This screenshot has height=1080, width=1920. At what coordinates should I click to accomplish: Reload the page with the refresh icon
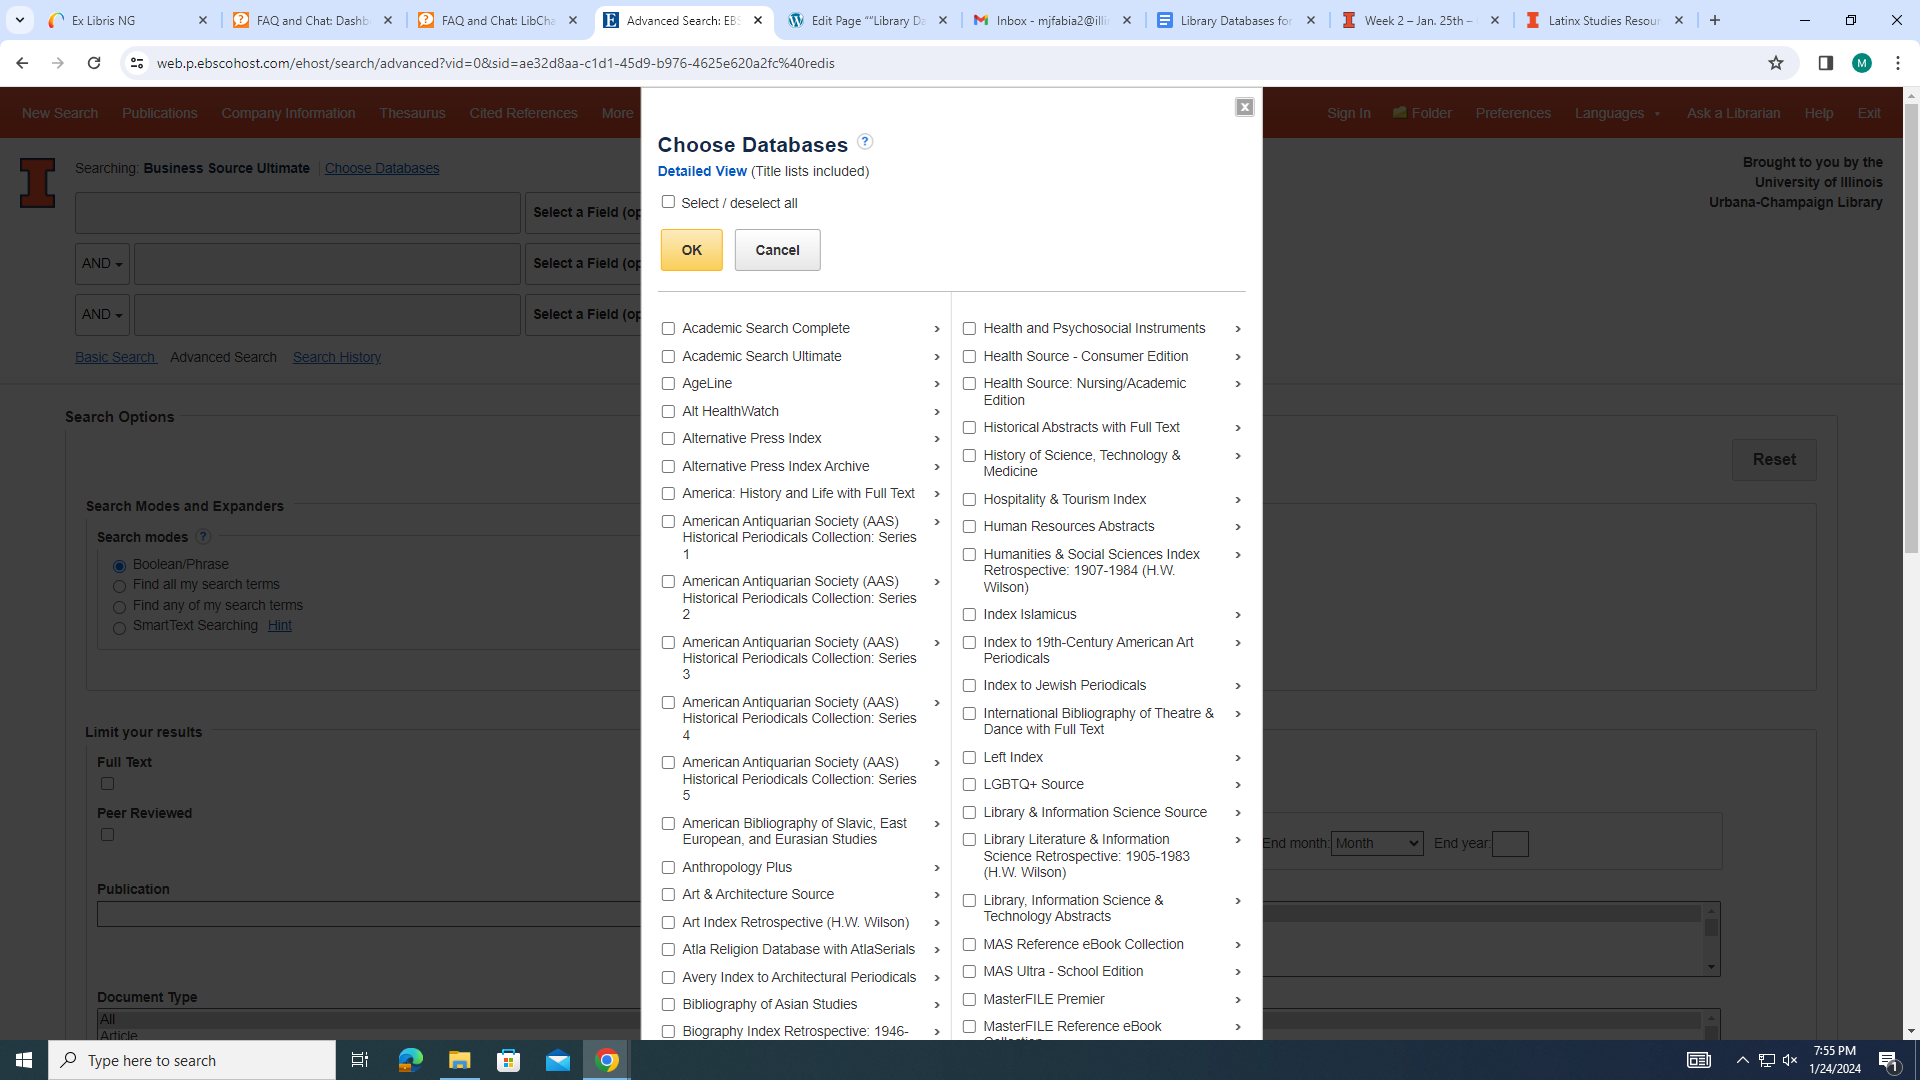[94, 63]
